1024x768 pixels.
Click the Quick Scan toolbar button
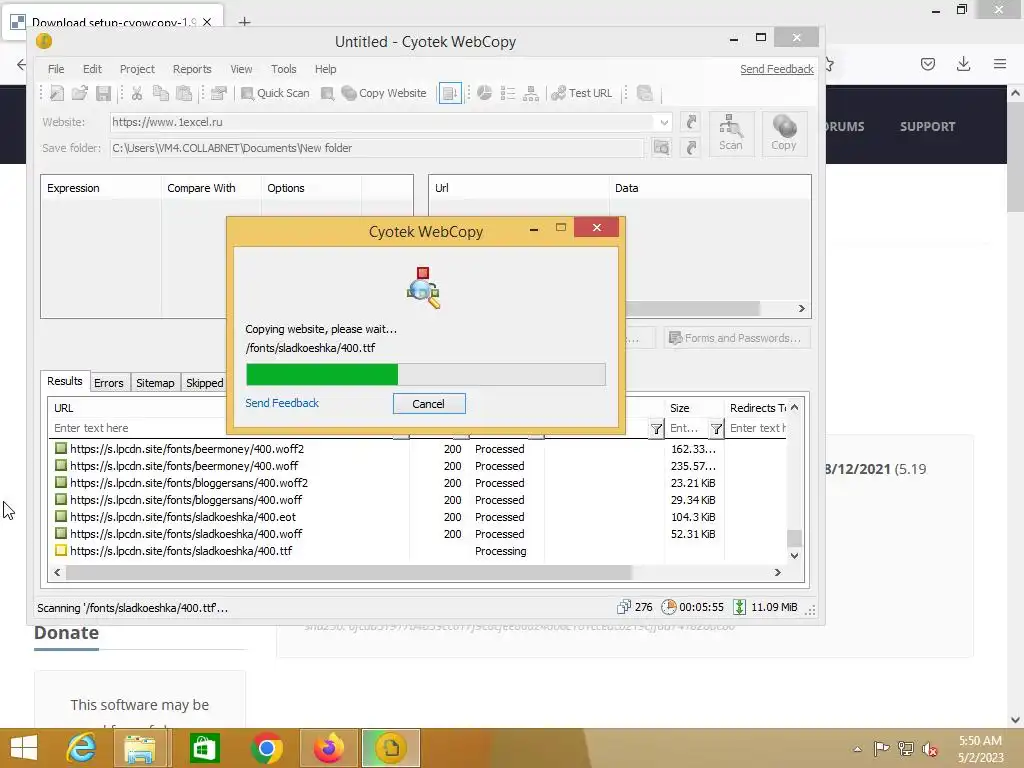point(275,93)
